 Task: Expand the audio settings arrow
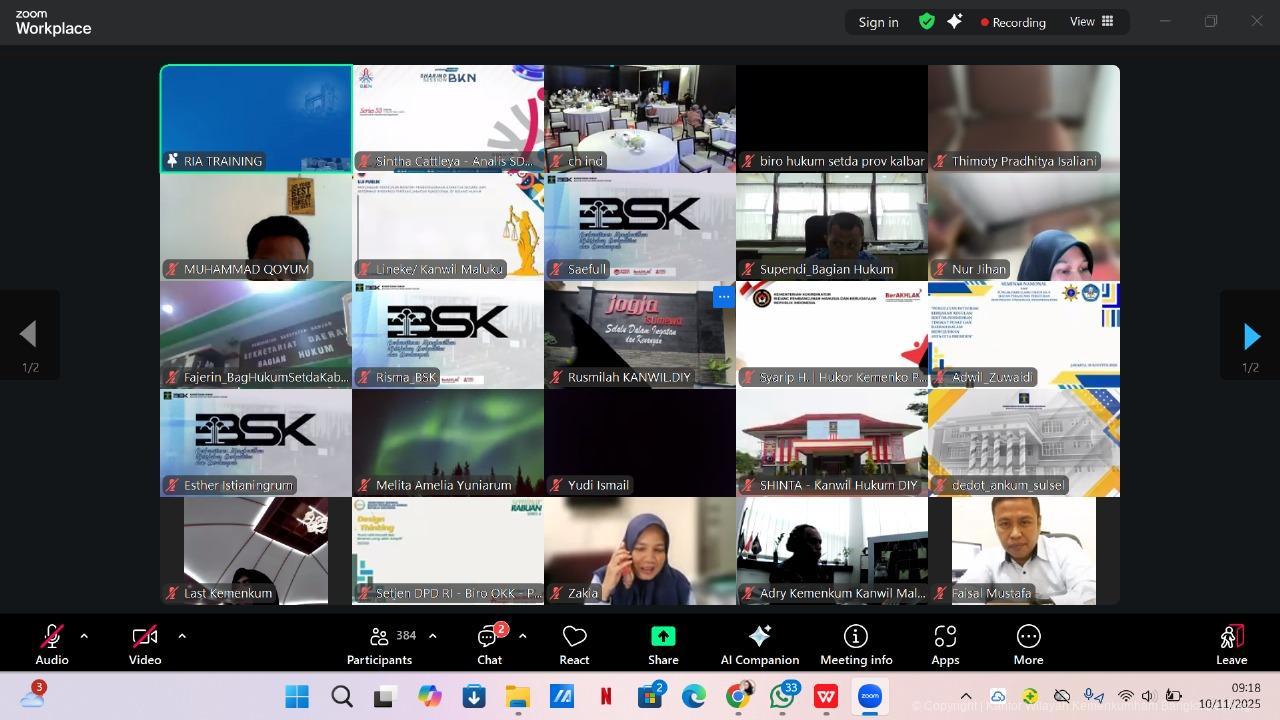coord(84,636)
